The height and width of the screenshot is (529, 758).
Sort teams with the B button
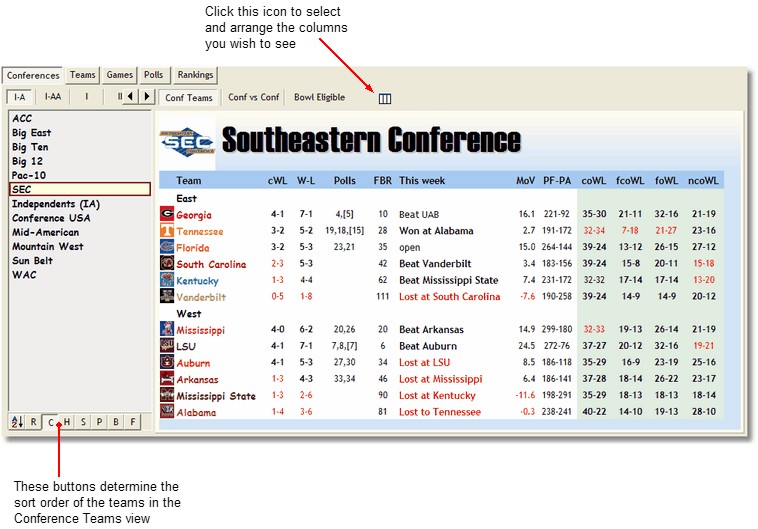point(116,422)
